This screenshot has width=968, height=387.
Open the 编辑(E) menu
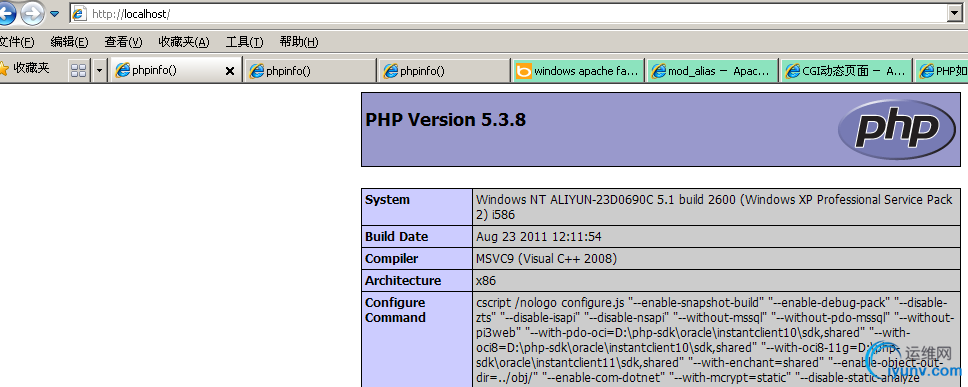pyautogui.click(x=69, y=42)
